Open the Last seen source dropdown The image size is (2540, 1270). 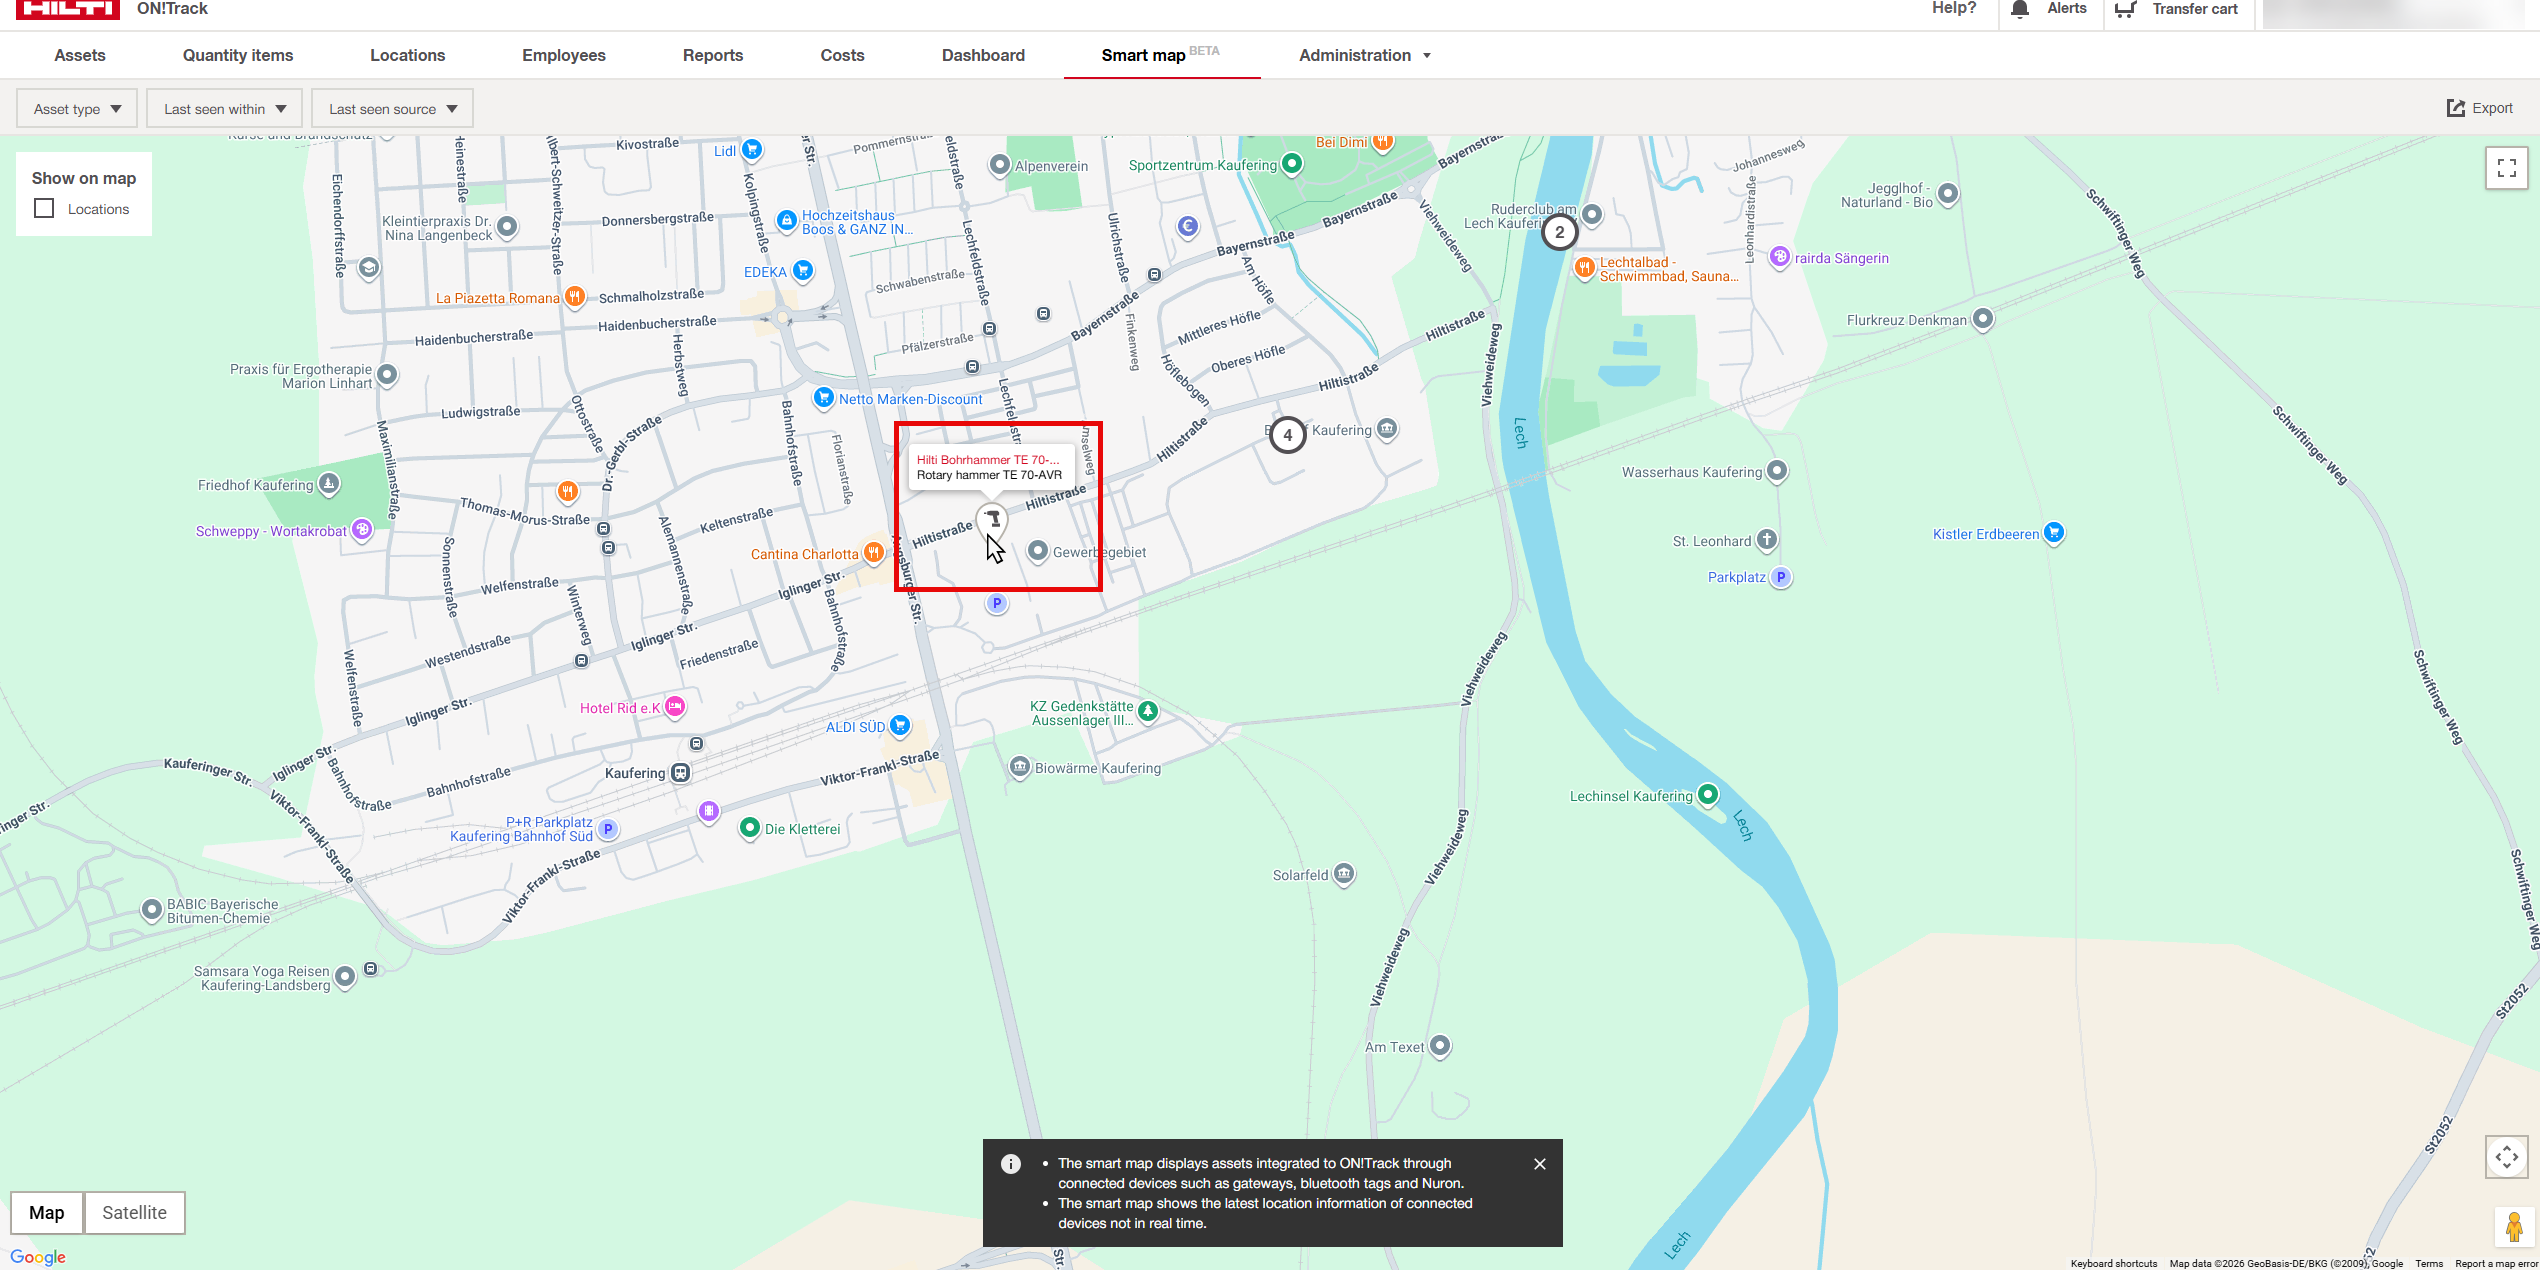[x=392, y=109]
